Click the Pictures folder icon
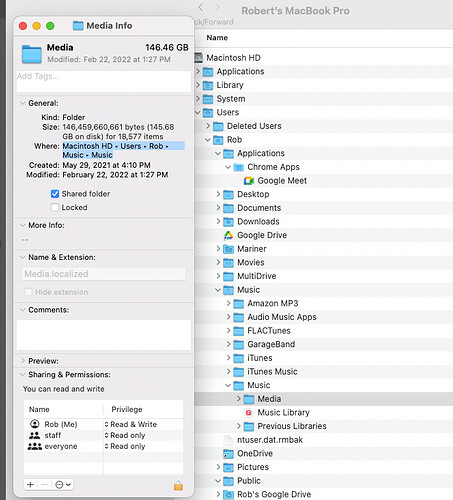Viewport: 453px width, 500px height. coord(228,467)
